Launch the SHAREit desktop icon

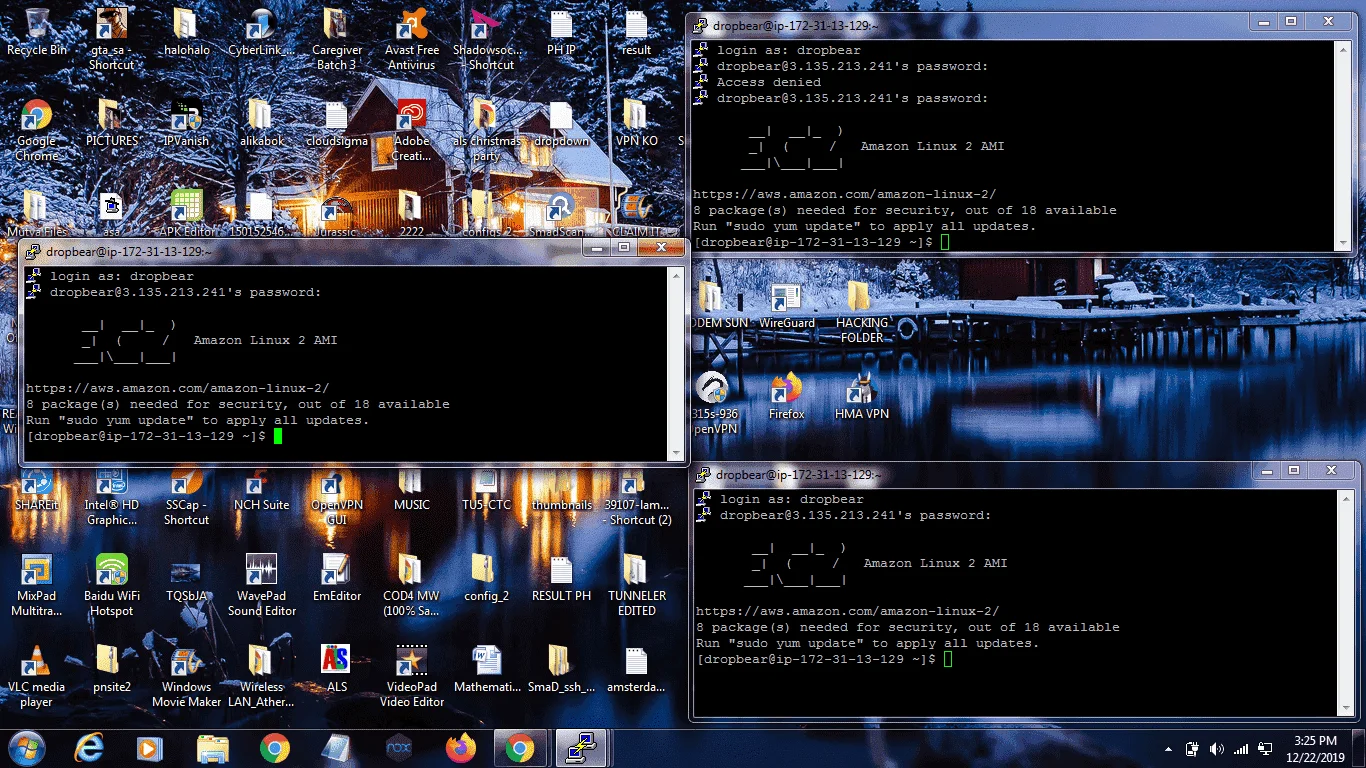coord(37,490)
